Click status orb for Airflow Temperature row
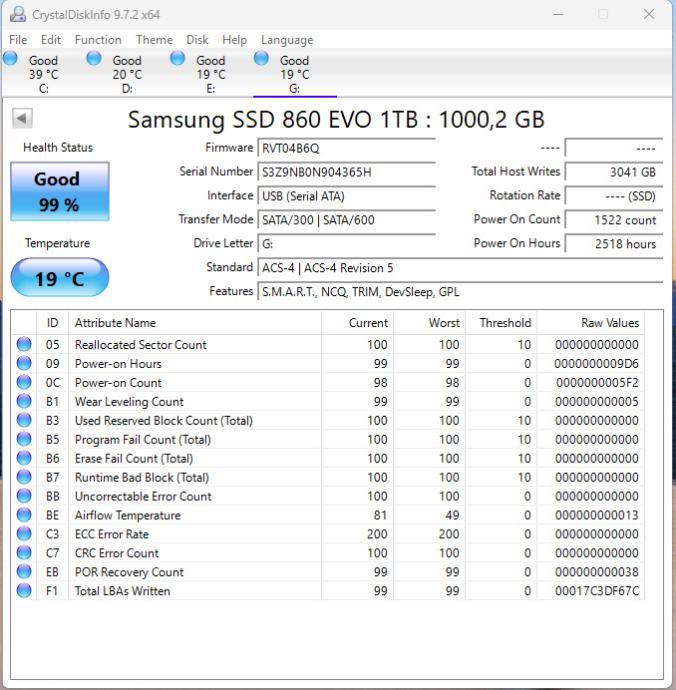The width and height of the screenshot is (676, 690). [x=24, y=515]
